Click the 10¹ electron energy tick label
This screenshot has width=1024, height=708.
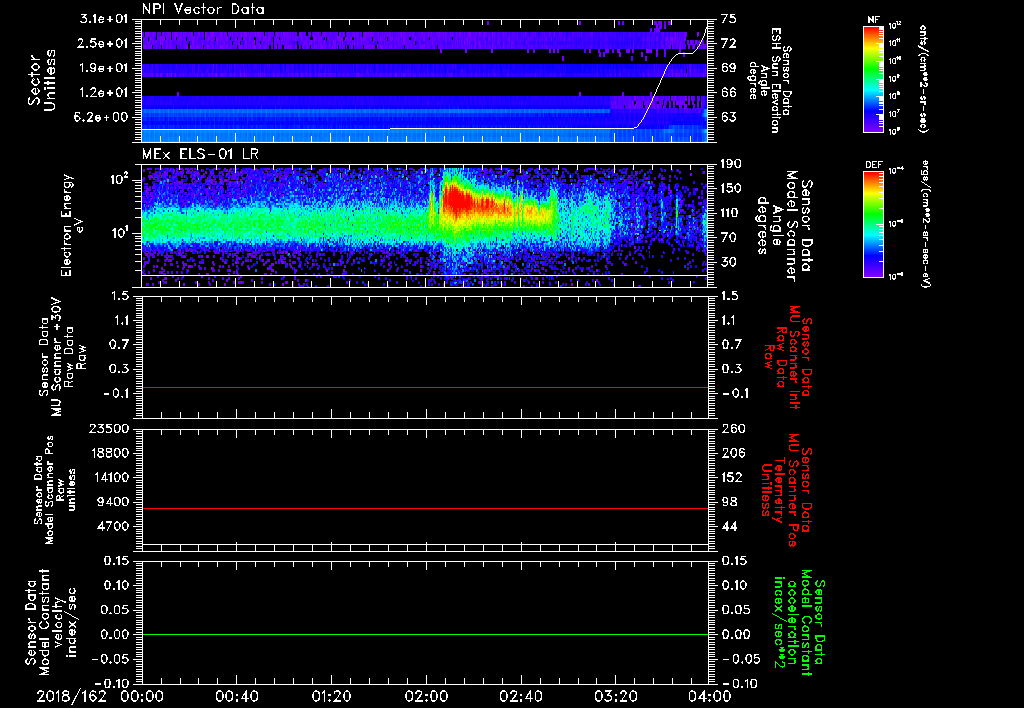point(119,232)
